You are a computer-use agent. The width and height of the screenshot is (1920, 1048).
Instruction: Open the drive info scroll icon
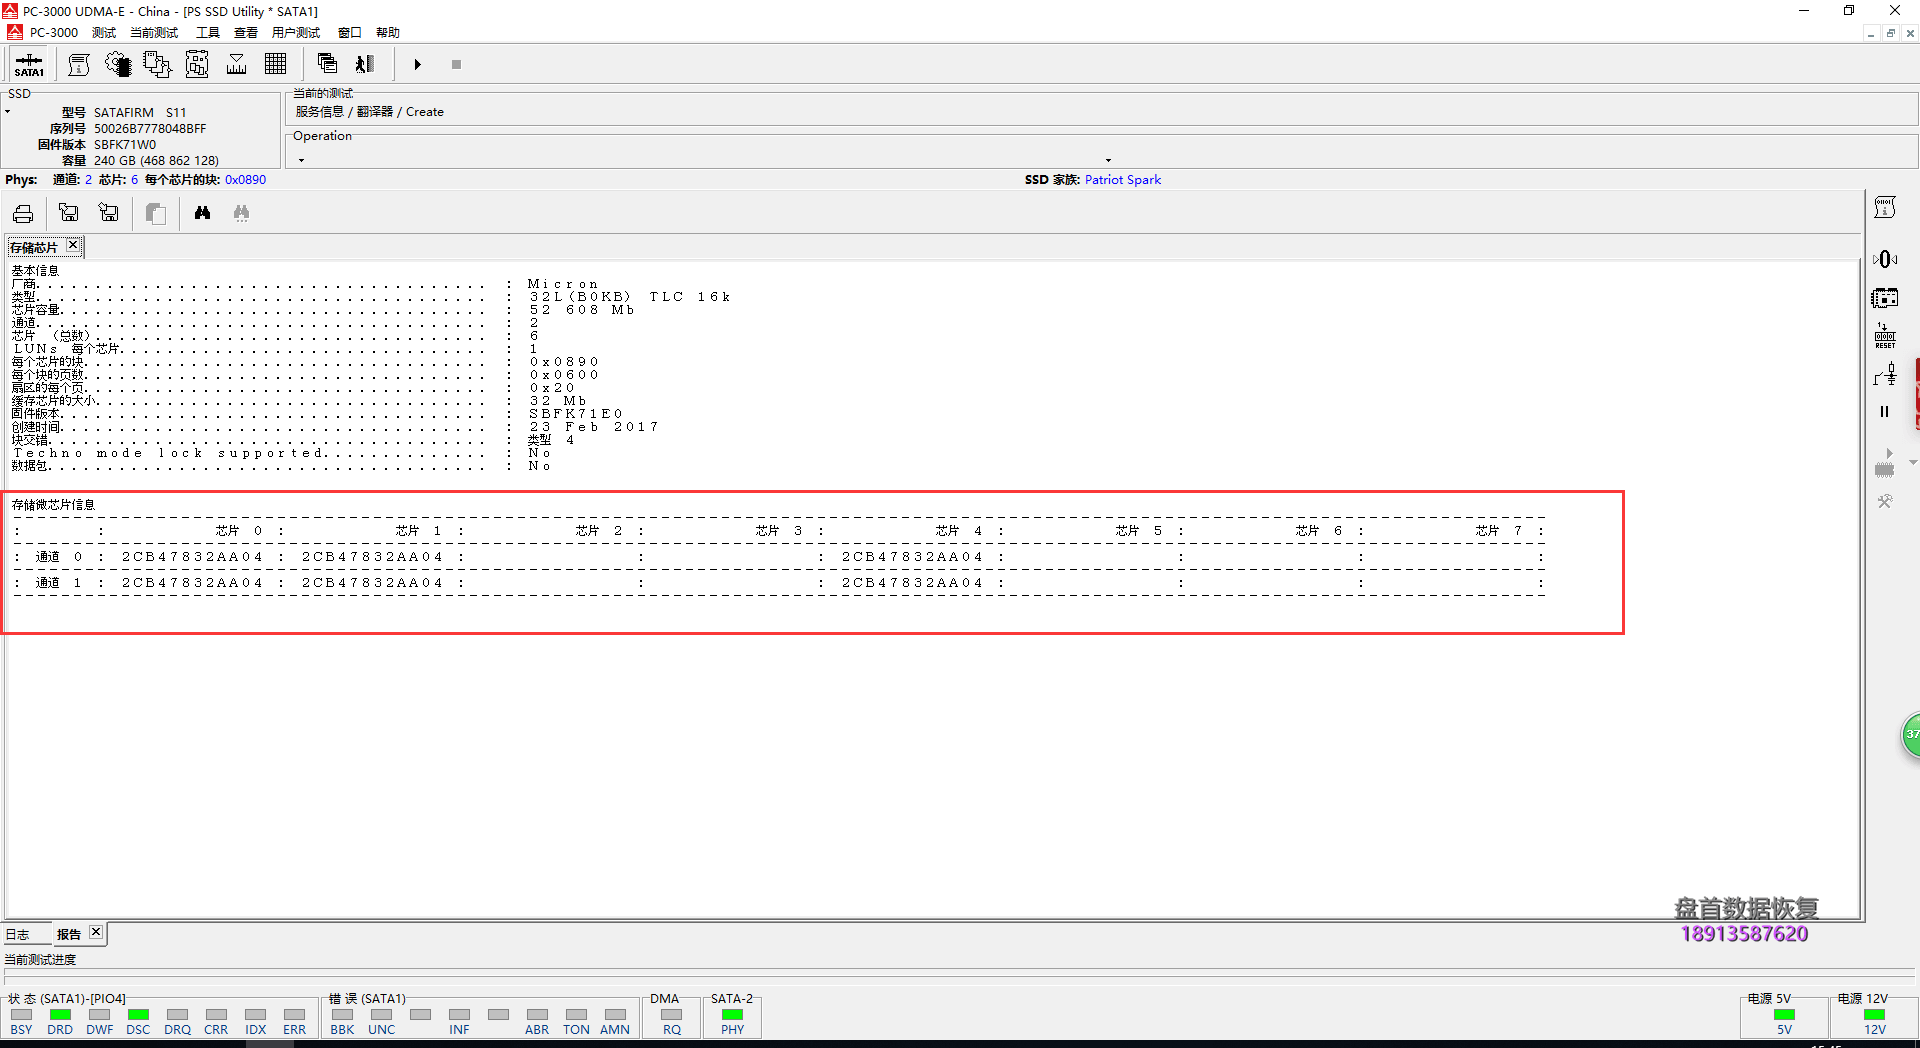(78, 65)
